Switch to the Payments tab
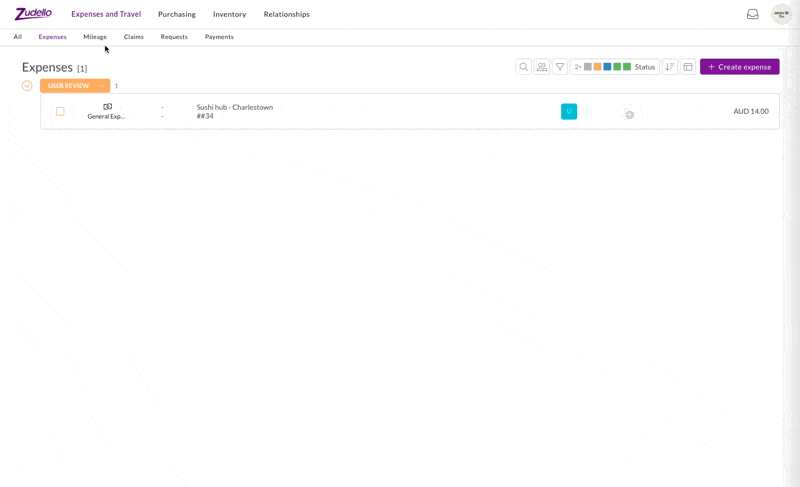Image resolution: width=800 pixels, height=487 pixels. coord(219,37)
